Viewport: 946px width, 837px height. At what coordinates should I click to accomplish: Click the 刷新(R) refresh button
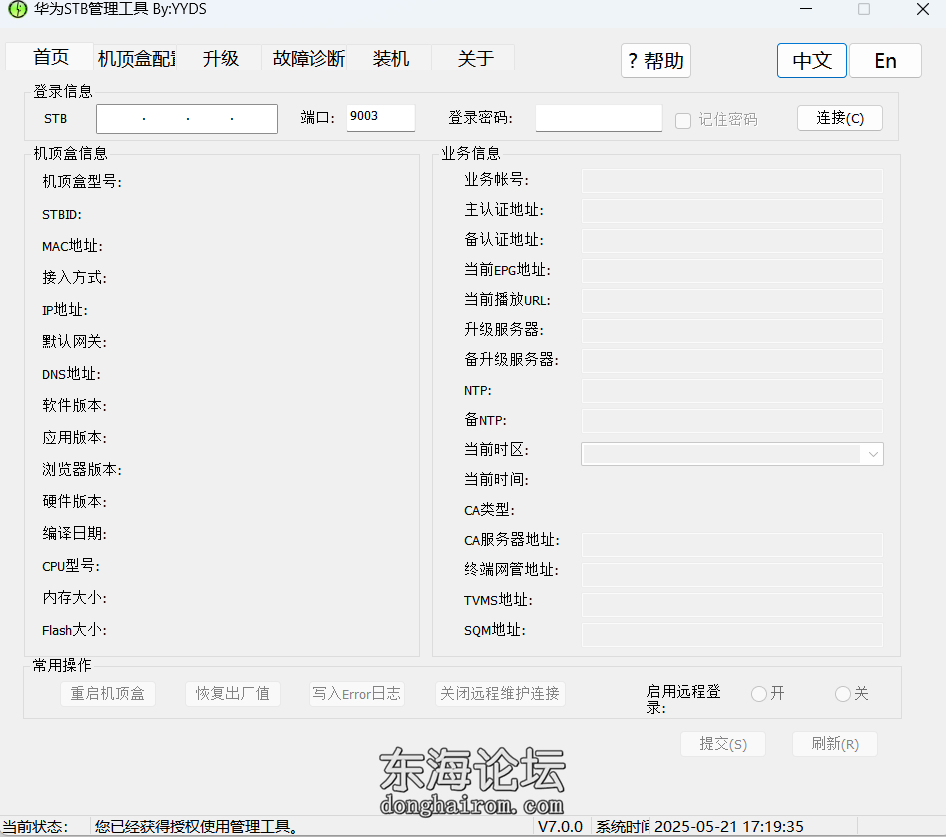[834, 744]
